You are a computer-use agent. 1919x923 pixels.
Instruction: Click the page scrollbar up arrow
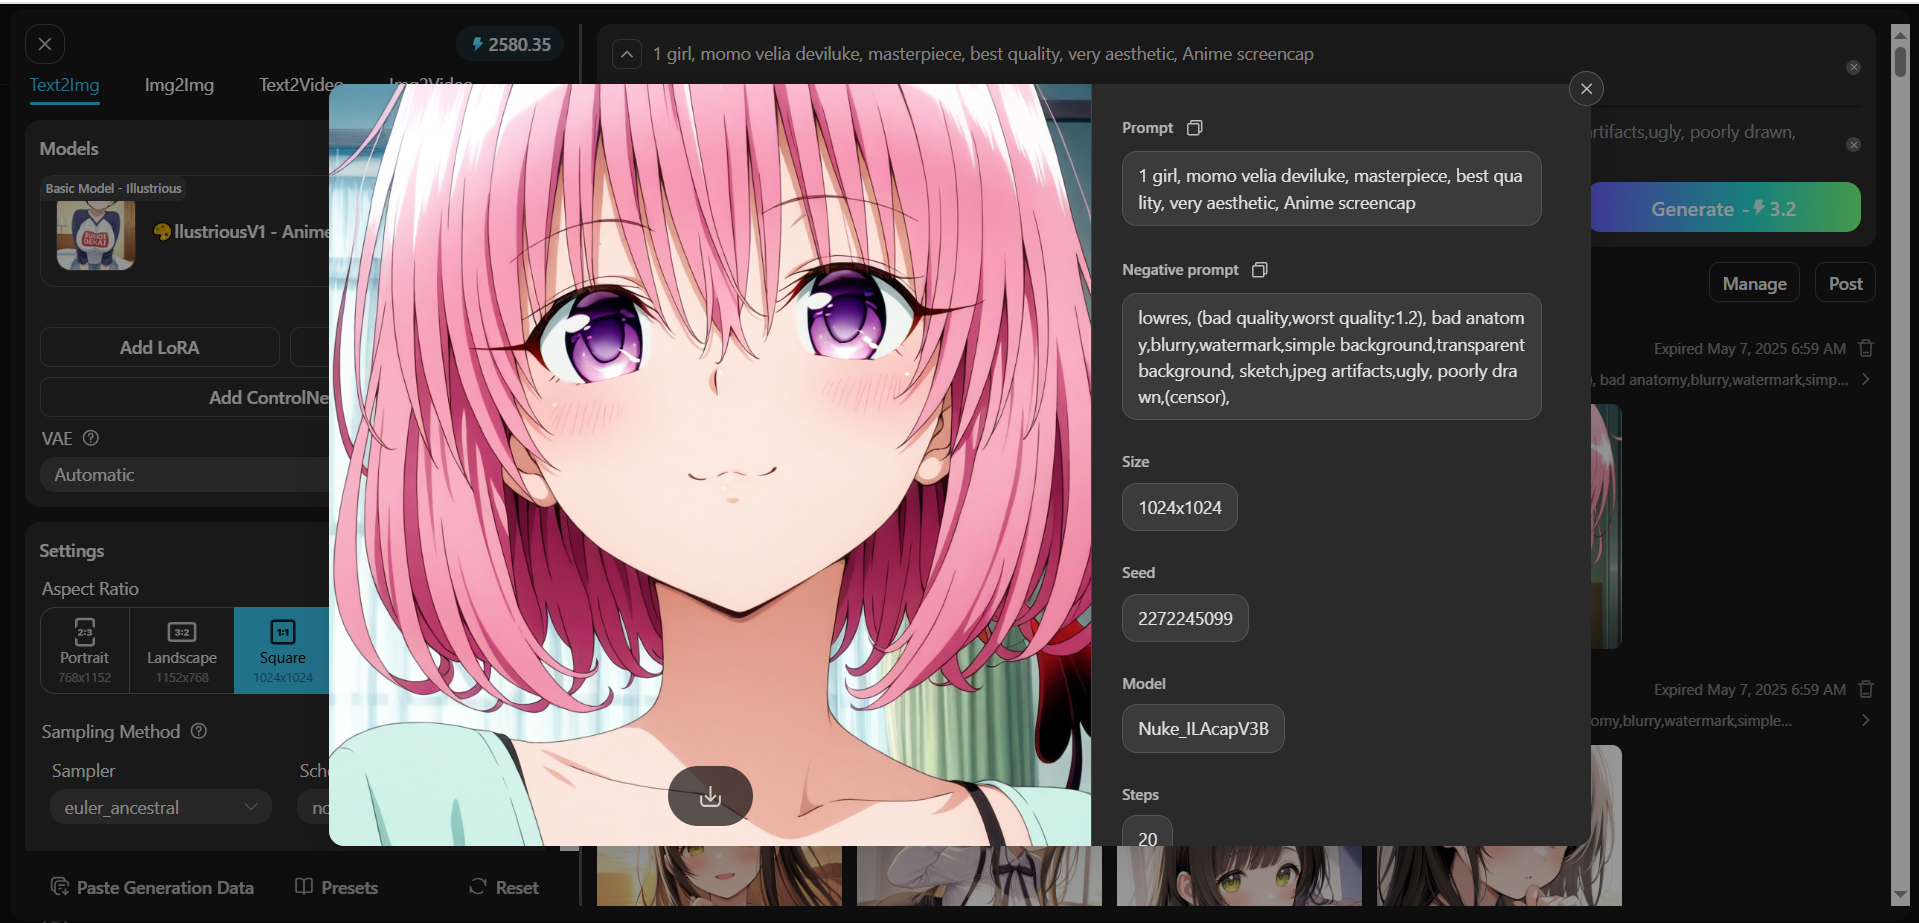point(1900,33)
